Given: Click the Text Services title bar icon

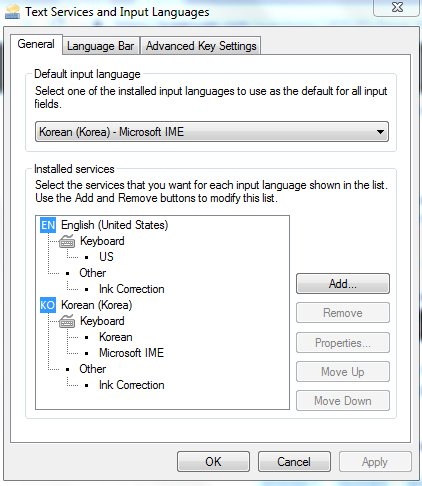Looking at the screenshot, I should pyautogui.click(x=13, y=12).
